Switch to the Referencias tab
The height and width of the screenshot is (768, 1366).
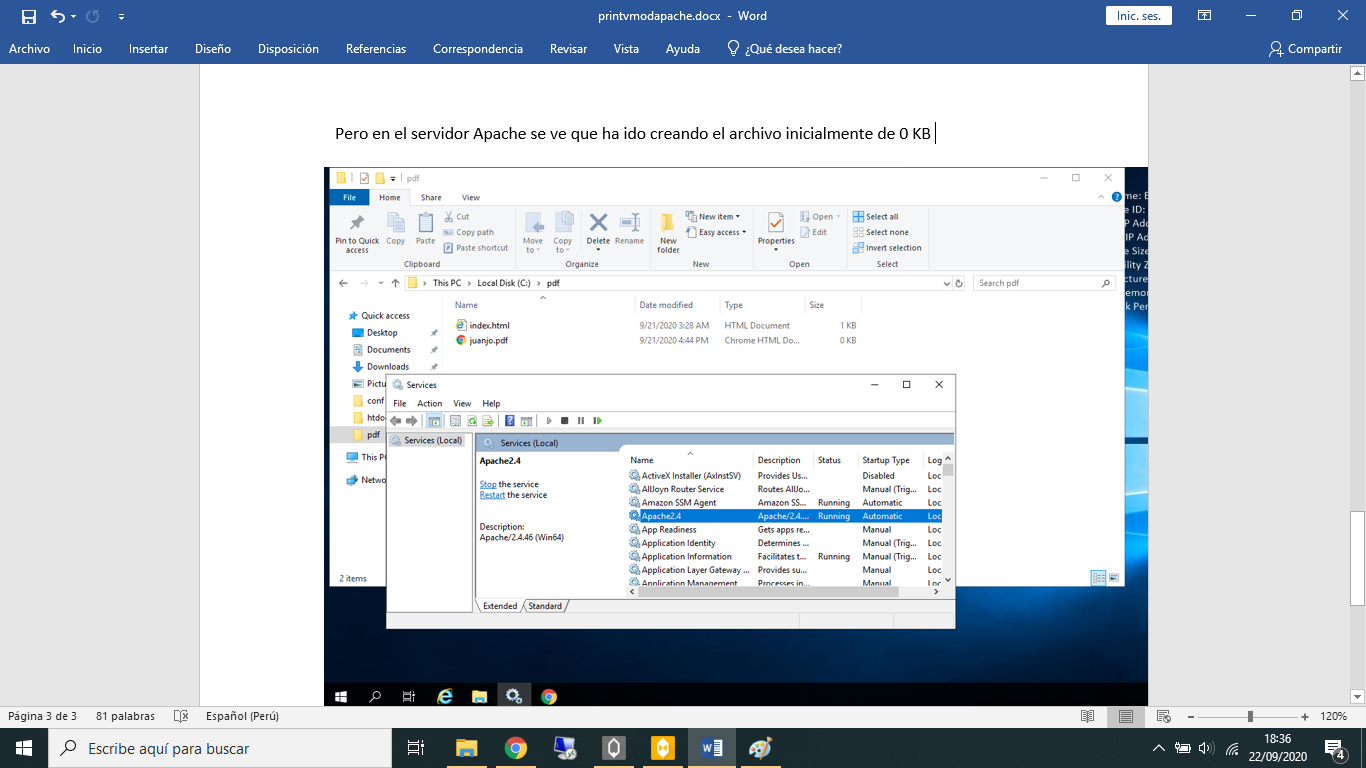click(376, 48)
